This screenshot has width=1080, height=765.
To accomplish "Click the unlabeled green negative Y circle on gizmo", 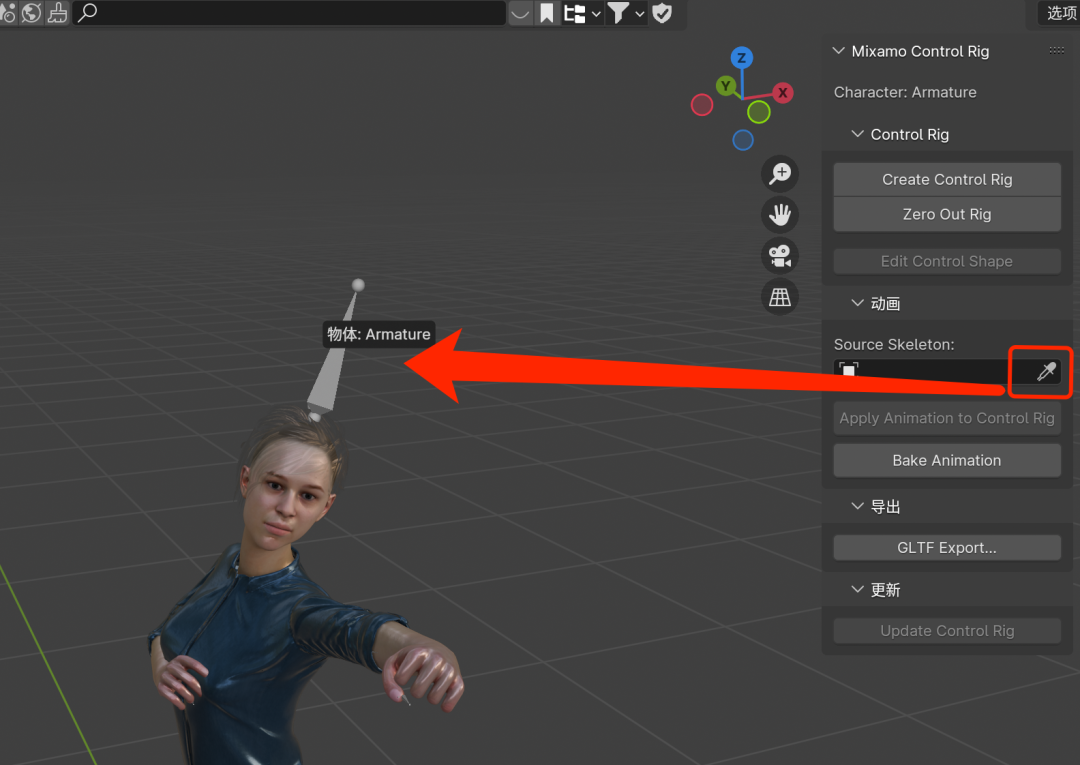I will (x=758, y=112).
